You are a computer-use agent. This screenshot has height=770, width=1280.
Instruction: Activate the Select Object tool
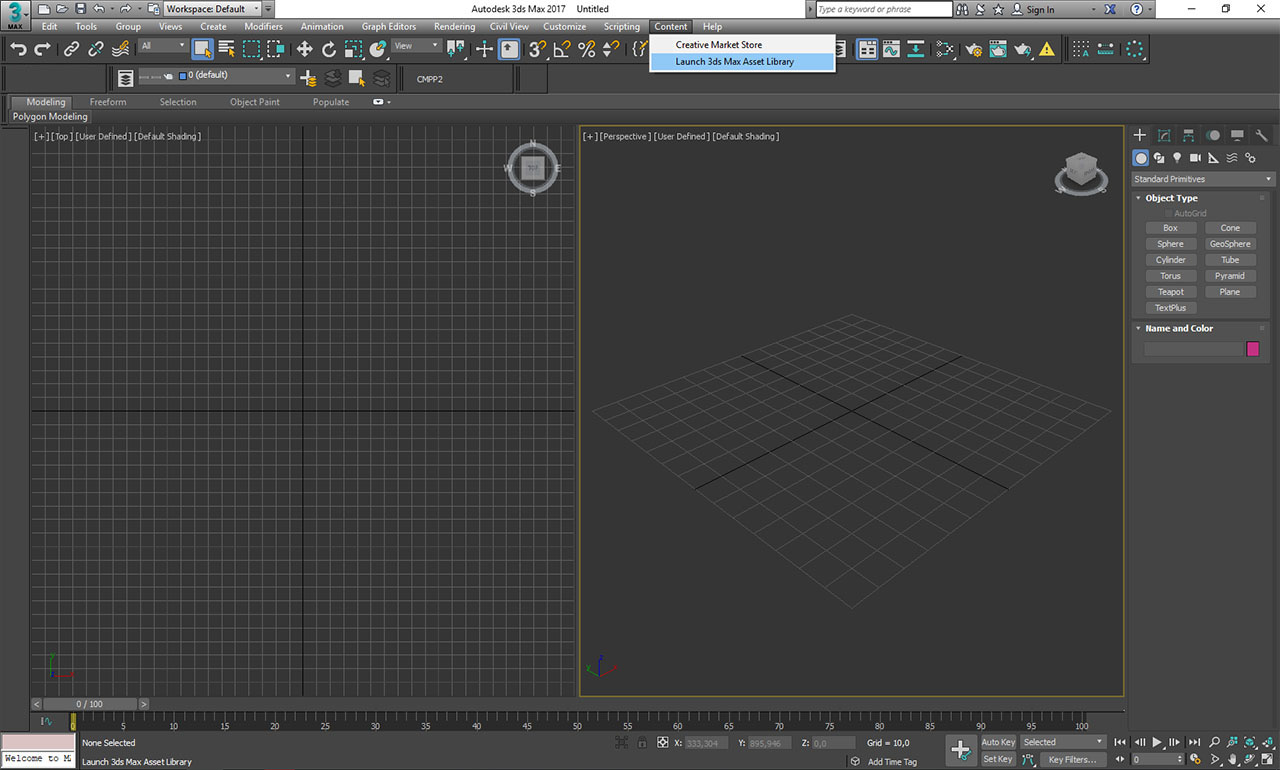[x=203, y=49]
